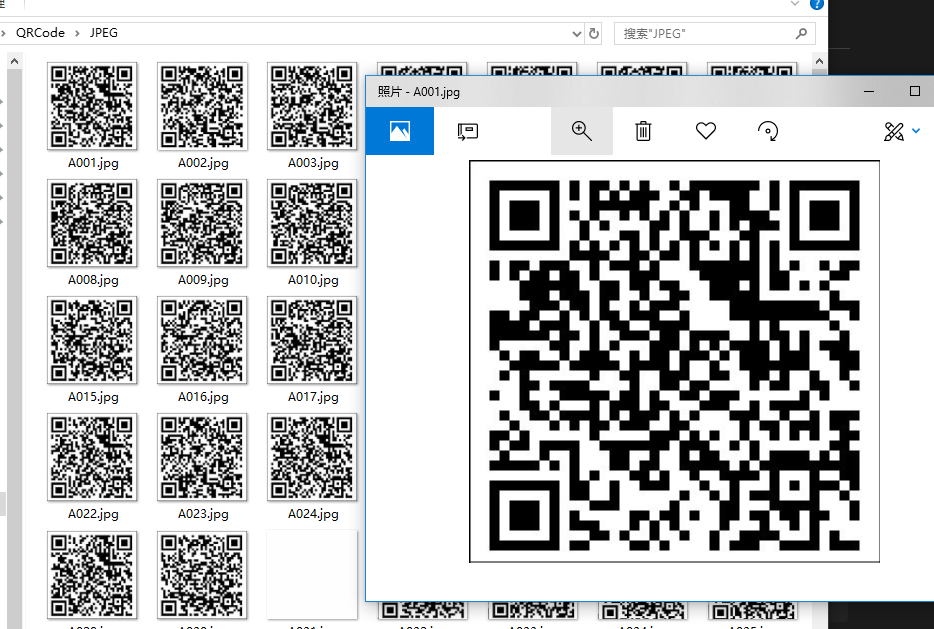Expand the chevron between QRCode and JPEG
This screenshot has width=934, height=629.
78,33
